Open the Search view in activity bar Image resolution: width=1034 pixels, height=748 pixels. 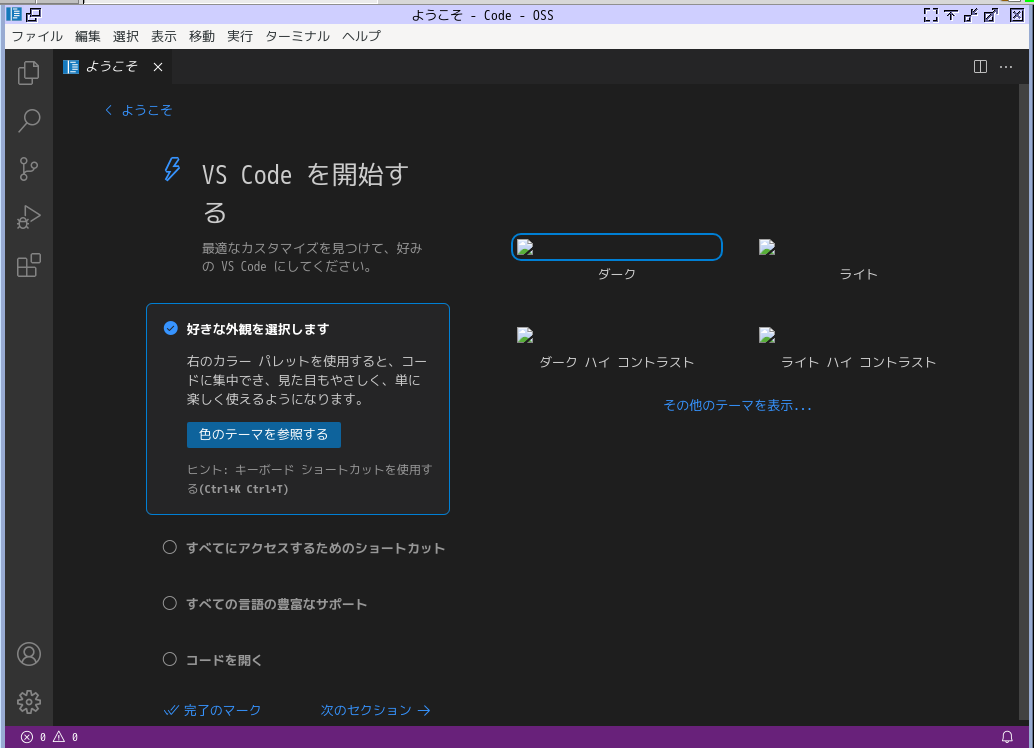point(28,121)
